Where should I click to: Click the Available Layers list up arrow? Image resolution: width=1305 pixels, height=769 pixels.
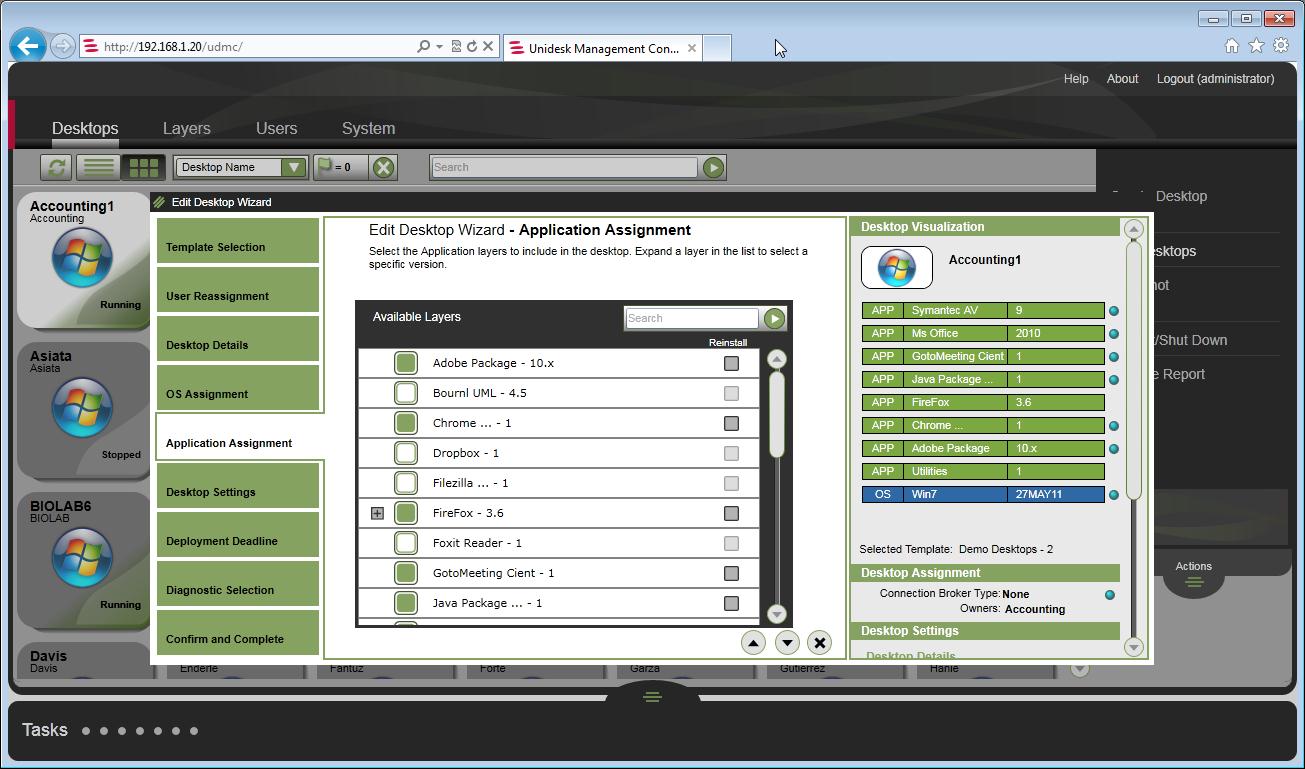776,359
